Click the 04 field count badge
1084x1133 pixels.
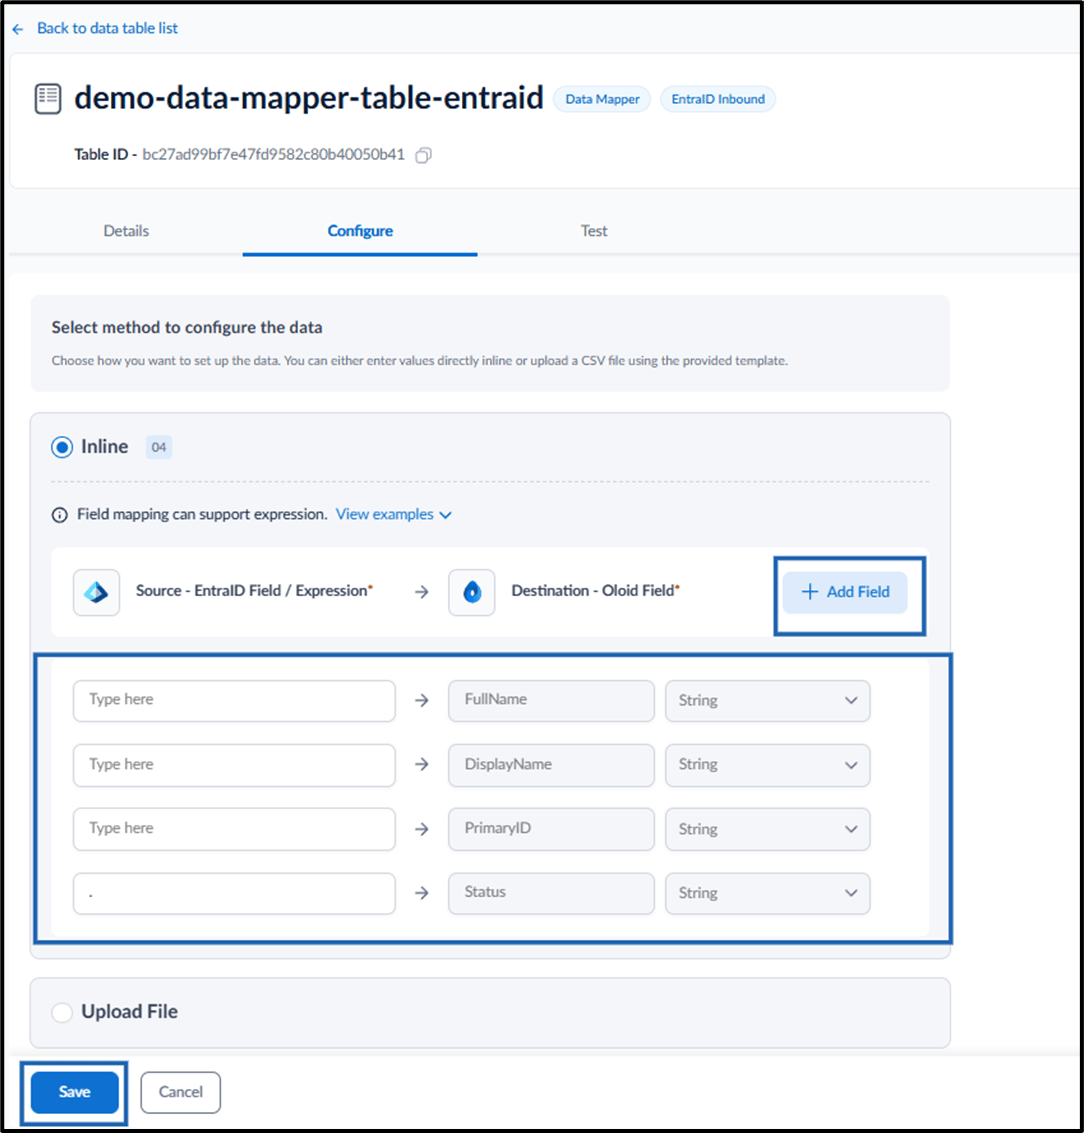[x=159, y=447]
